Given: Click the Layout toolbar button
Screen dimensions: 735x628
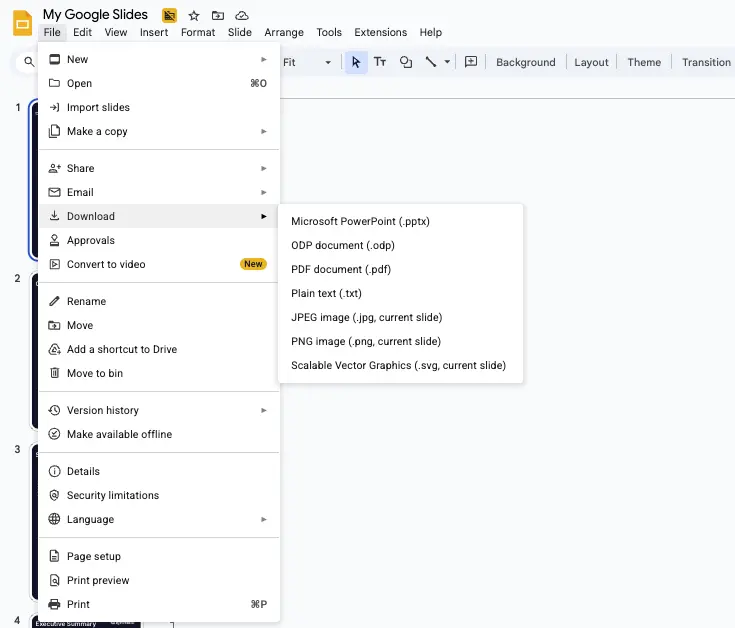Looking at the screenshot, I should pos(591,62).
